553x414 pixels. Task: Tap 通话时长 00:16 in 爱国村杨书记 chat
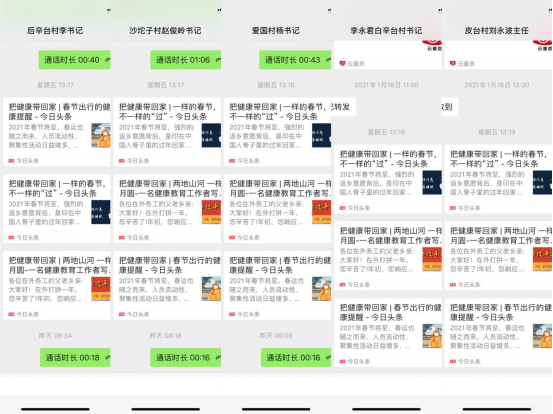pos(296,358)
